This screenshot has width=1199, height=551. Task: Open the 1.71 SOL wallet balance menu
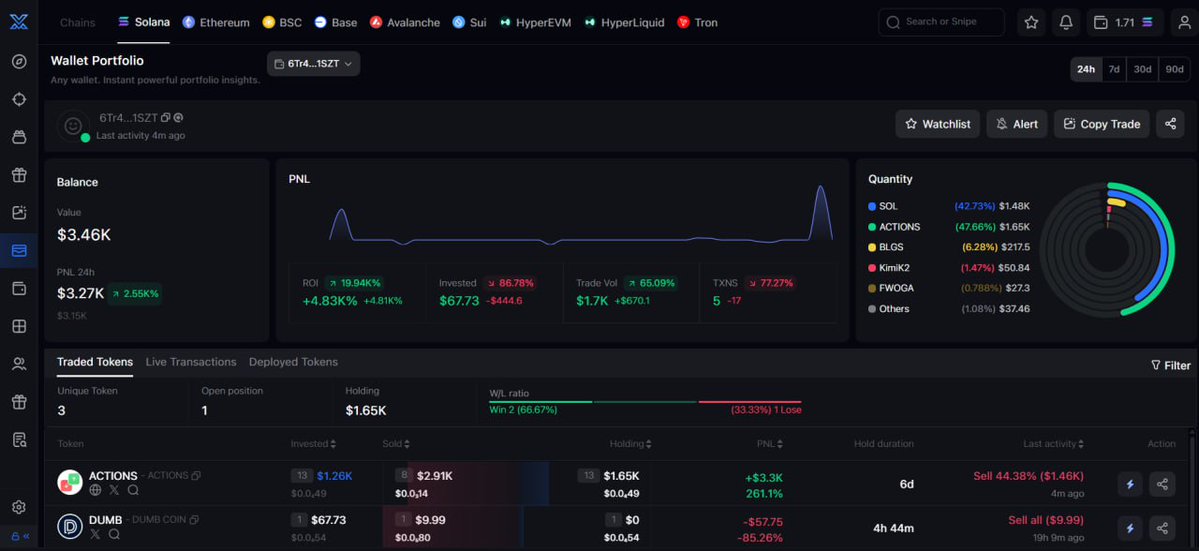click(1126, 22)
